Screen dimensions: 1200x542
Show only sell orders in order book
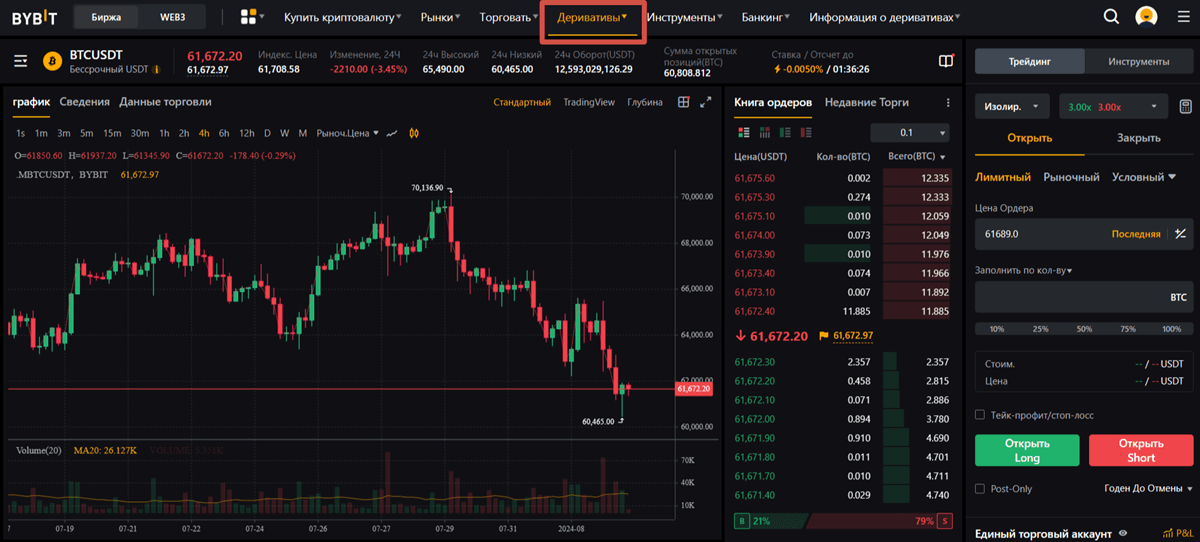806,132
